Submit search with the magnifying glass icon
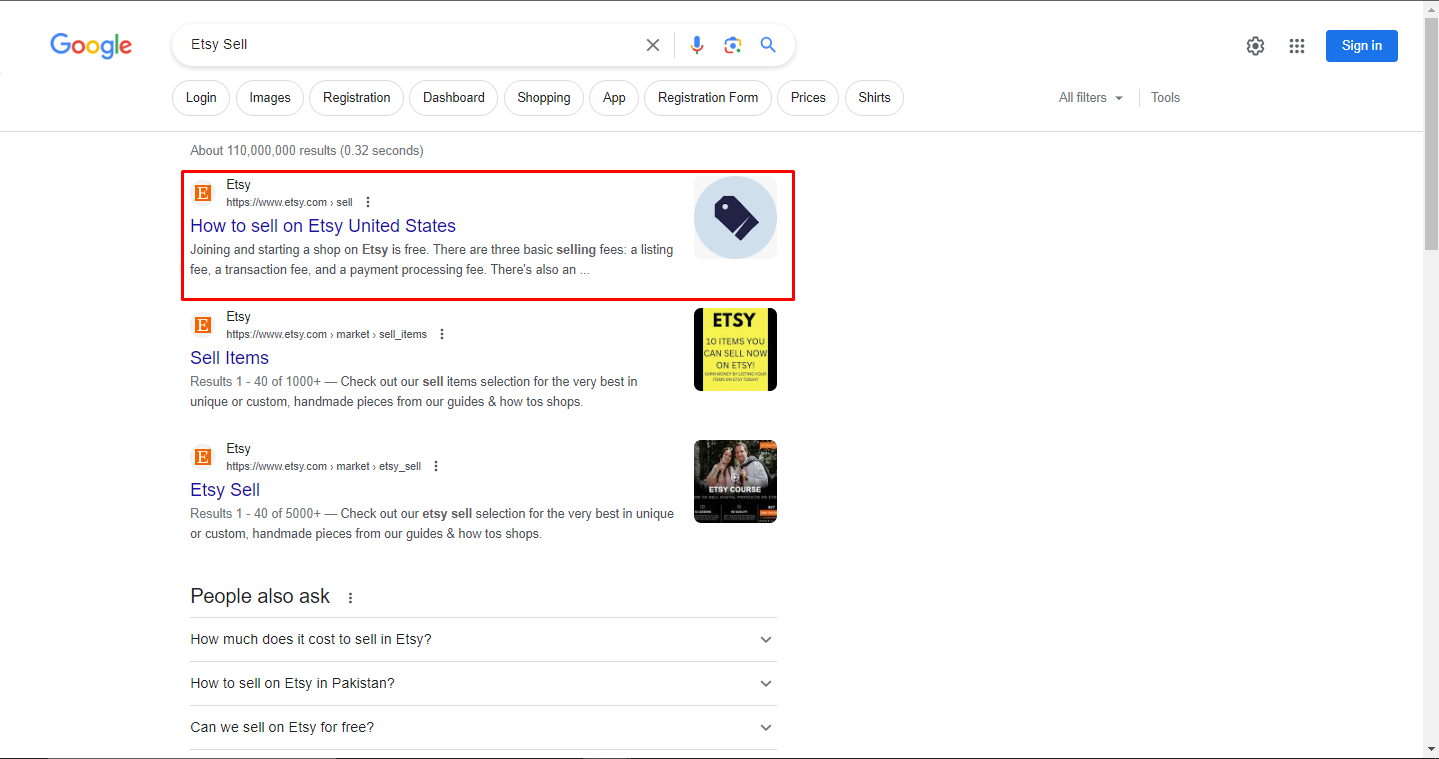 [768, 45]
